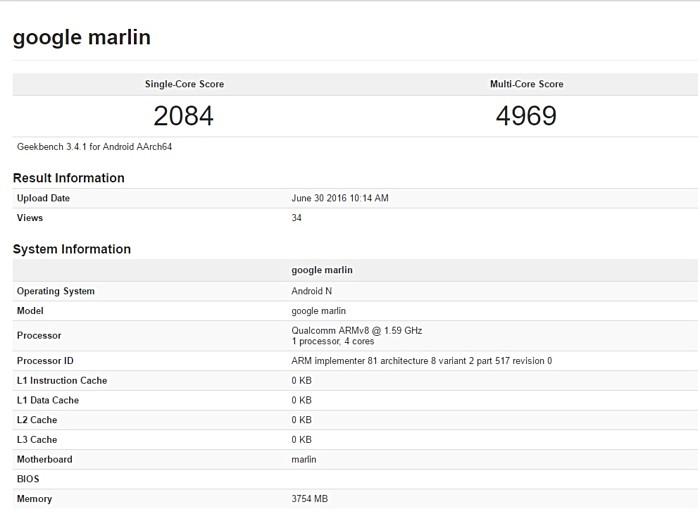The width and height of the screenshot is (700, 514).
Task: Click the google marlin model value
Action: [318, 311]
